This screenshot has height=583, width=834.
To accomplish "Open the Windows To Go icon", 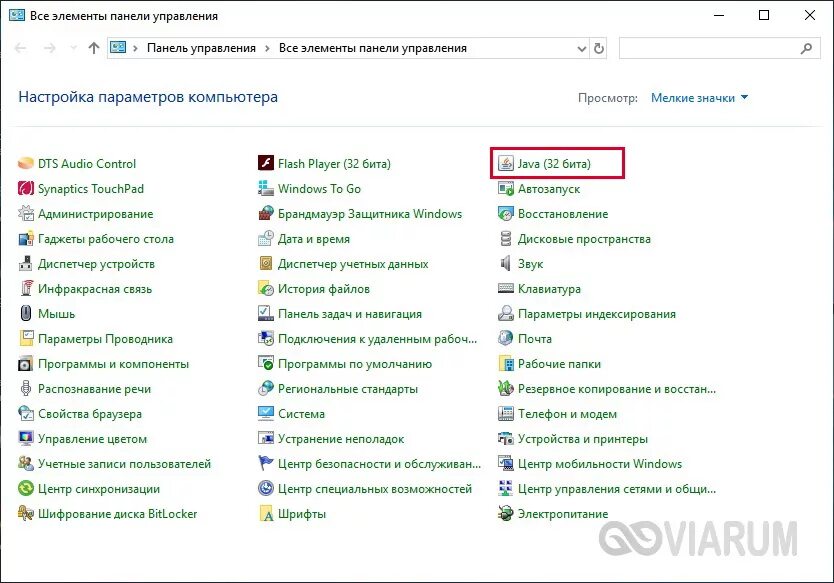I will [265, 188].
